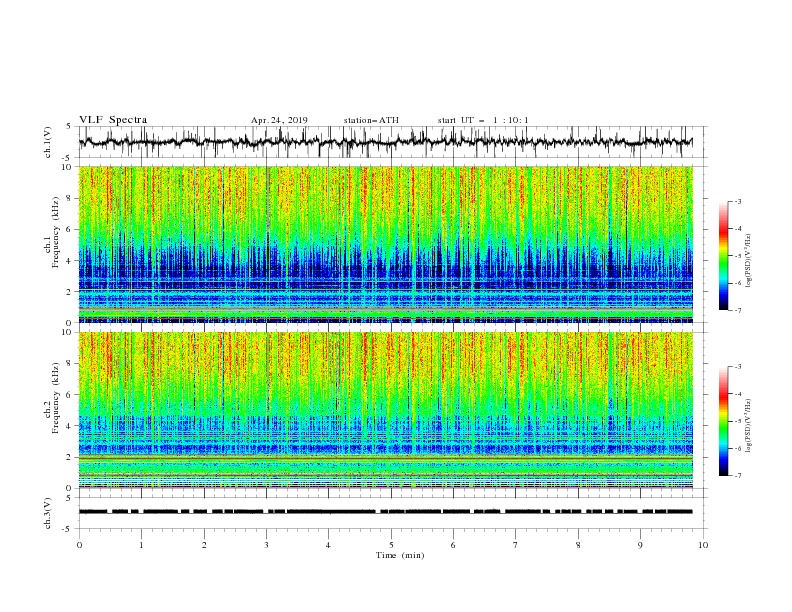Click the -7 label on the ch.2 colorbar
This screenshot has height=612, width=792.
pyautogui.click(x=737, y=476)
